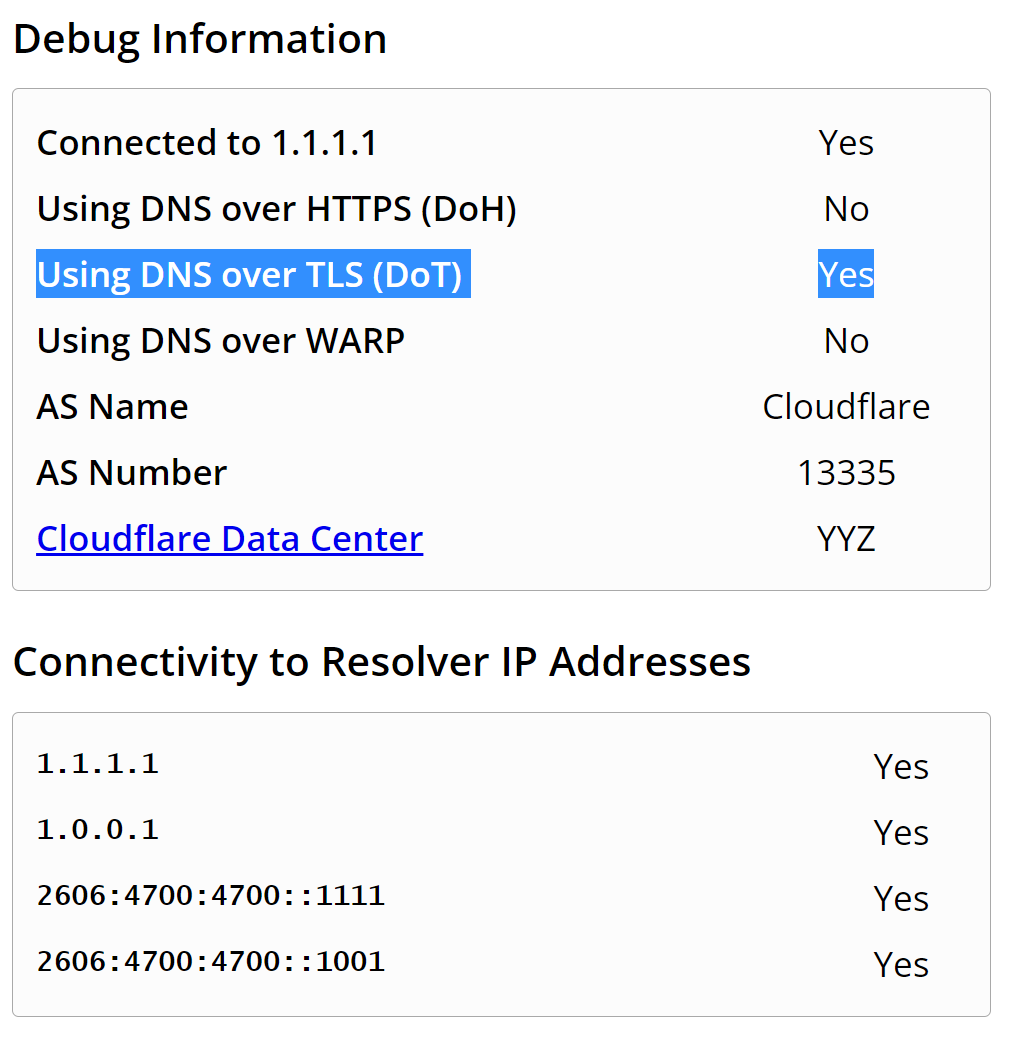The image size is (1015, 1051).
Task: Click the 'Using DNS over WARP' label
Action: coord(220,341)
